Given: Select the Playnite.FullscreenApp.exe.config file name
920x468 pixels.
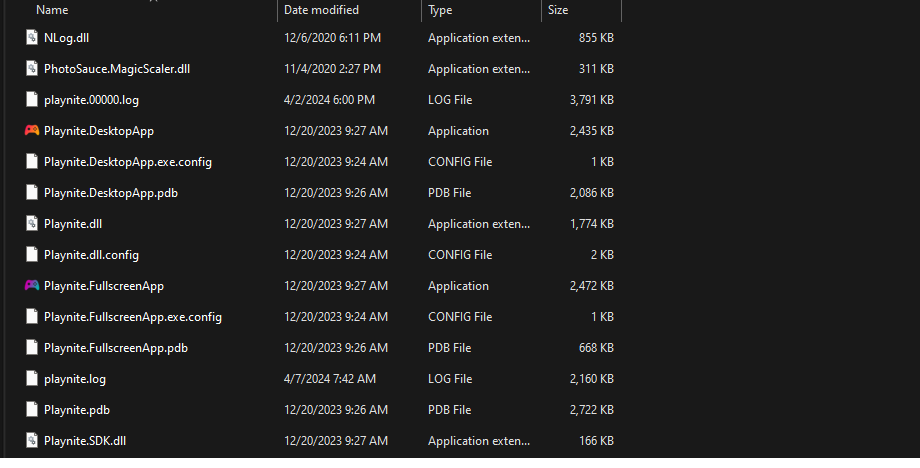Looking at the screenshot, I should coord(133,317).
